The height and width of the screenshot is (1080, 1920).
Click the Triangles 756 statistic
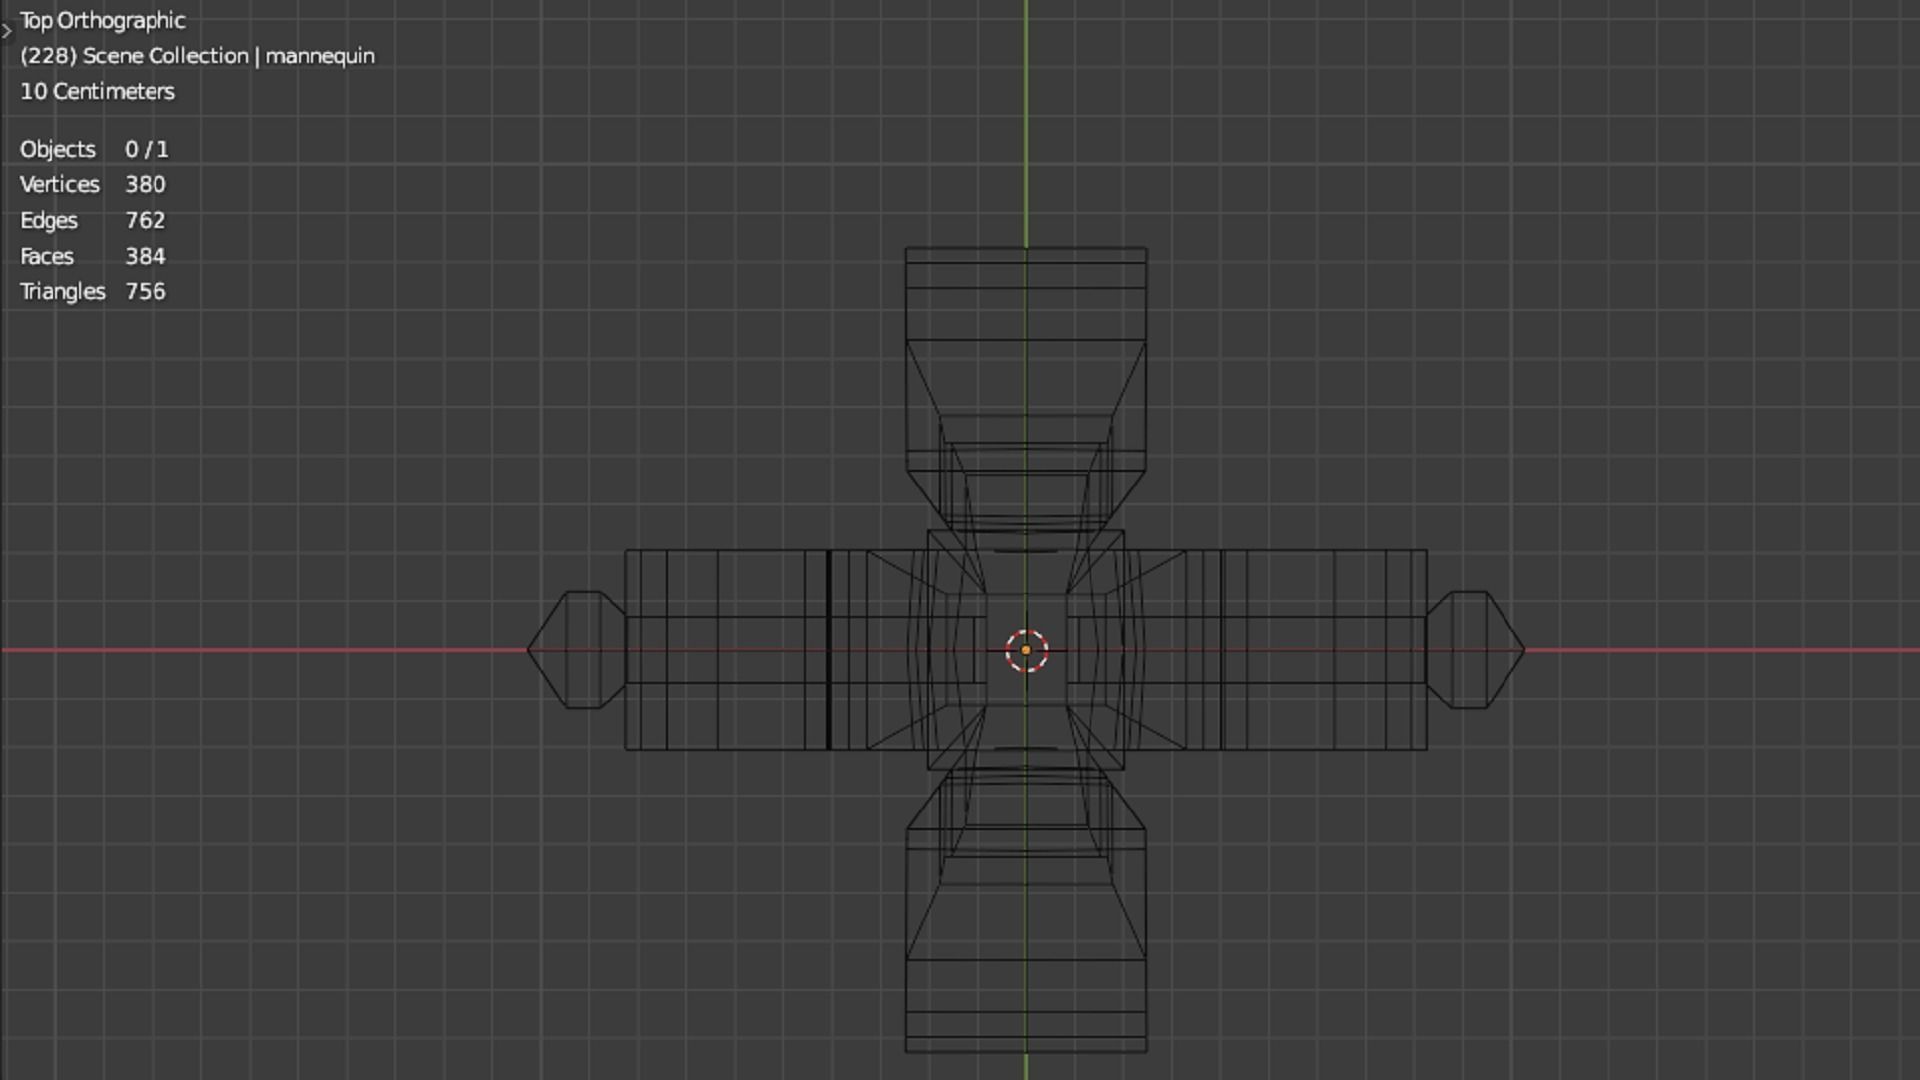coord(93,292)
